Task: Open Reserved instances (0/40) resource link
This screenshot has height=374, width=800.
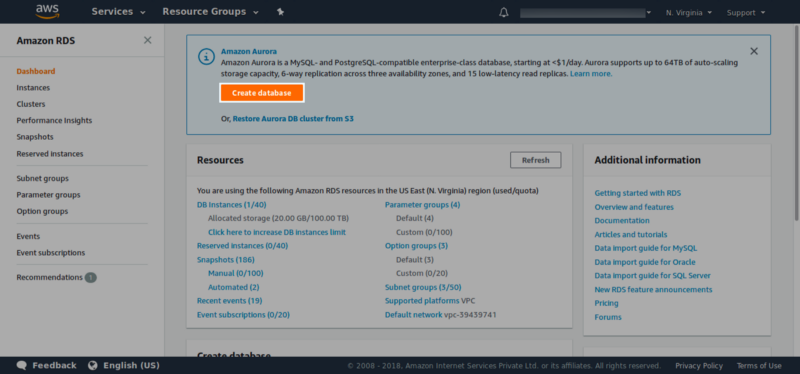Action: click(242, 245)
